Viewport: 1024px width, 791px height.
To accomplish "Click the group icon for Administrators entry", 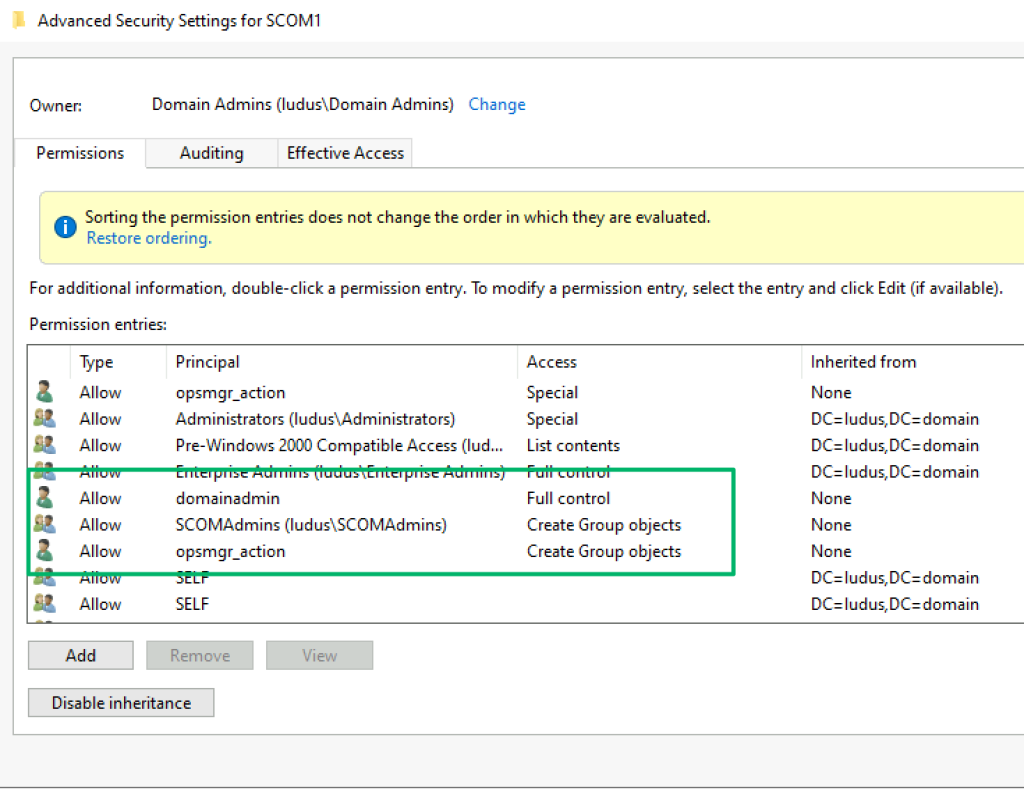I will click(x=44, y=419).
